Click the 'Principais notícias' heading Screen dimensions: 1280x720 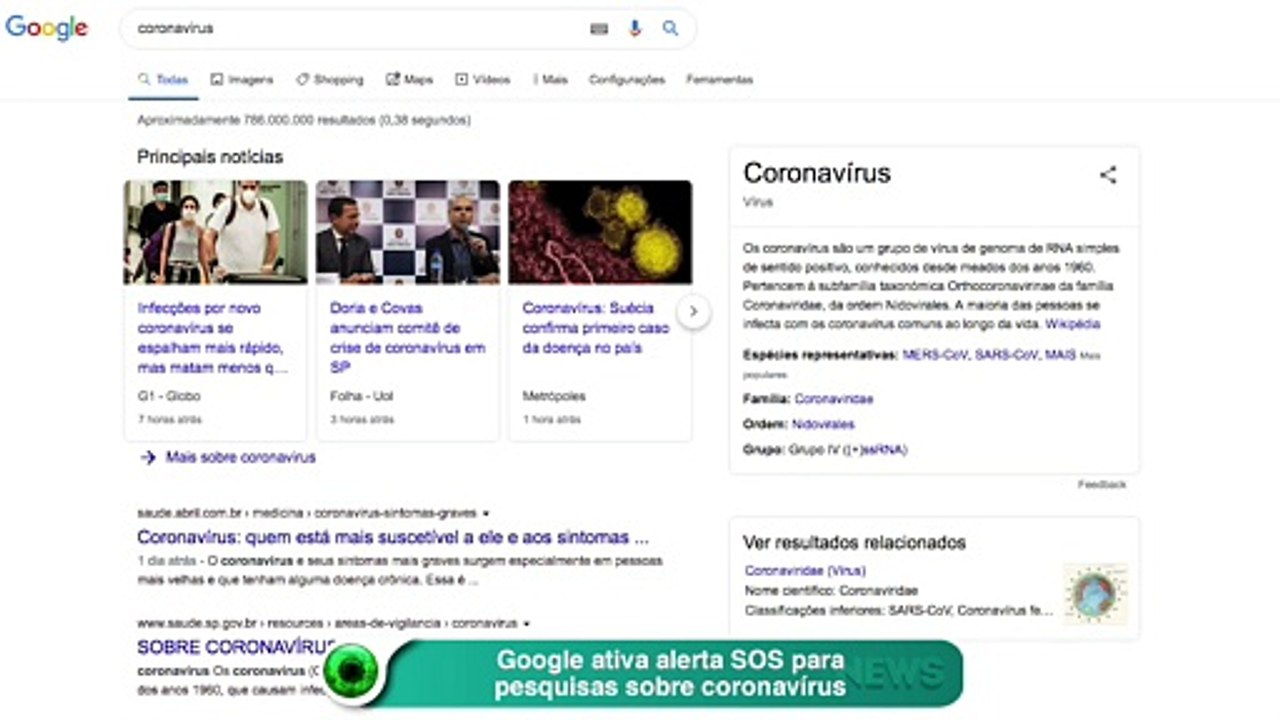click(x=210, y=157)
